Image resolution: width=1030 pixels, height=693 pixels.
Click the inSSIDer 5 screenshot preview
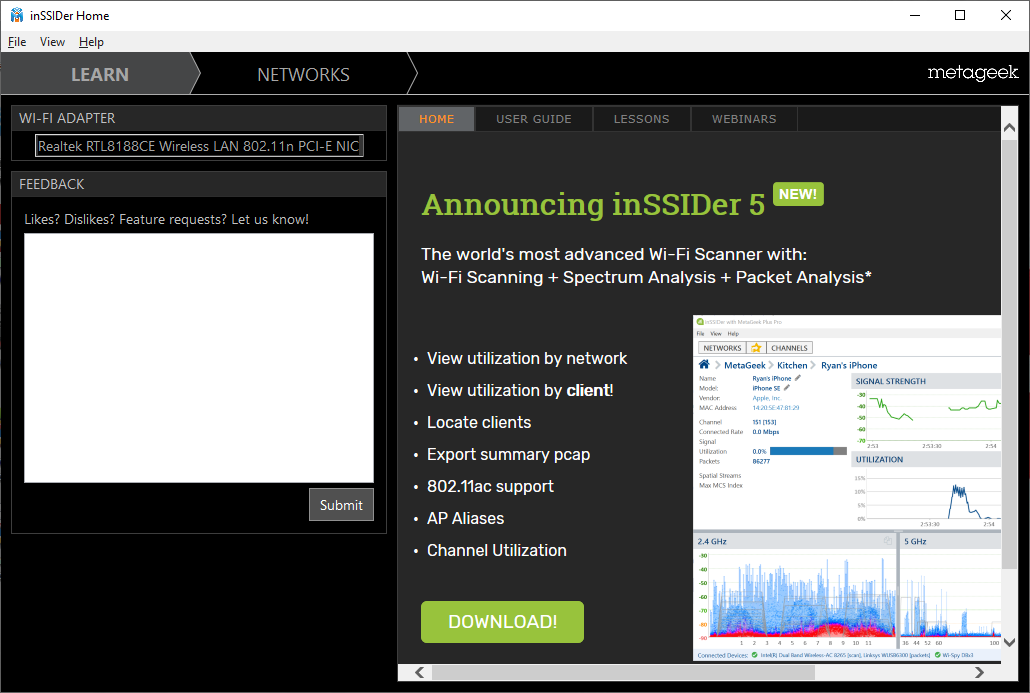[x=846, y=488]
